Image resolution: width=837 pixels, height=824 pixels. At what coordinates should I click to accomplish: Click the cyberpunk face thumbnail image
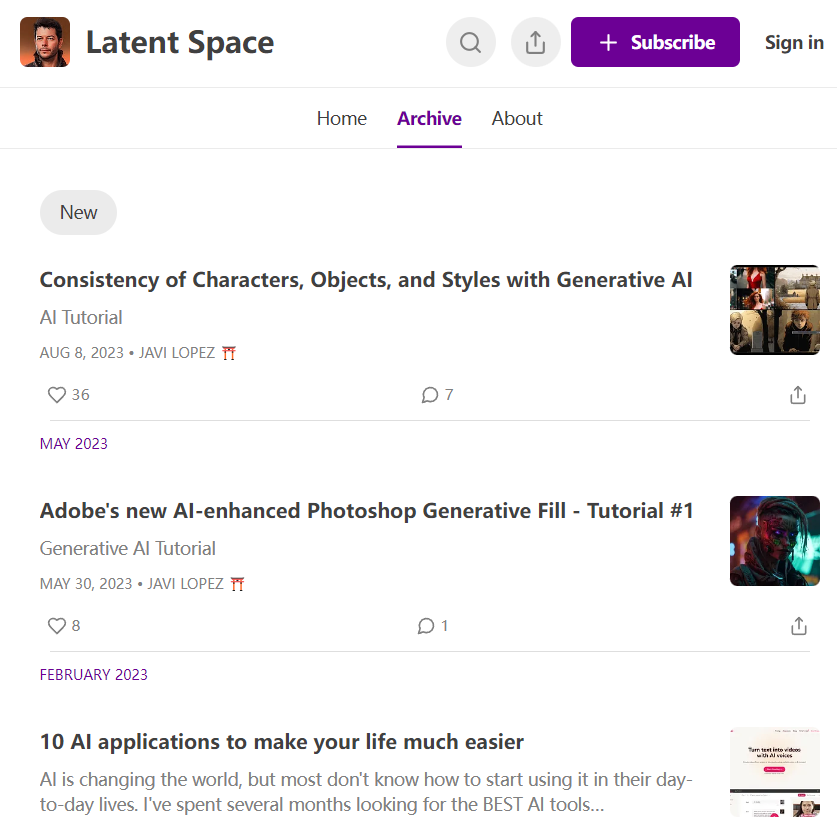pyautogui.click(x=775, y=541)
